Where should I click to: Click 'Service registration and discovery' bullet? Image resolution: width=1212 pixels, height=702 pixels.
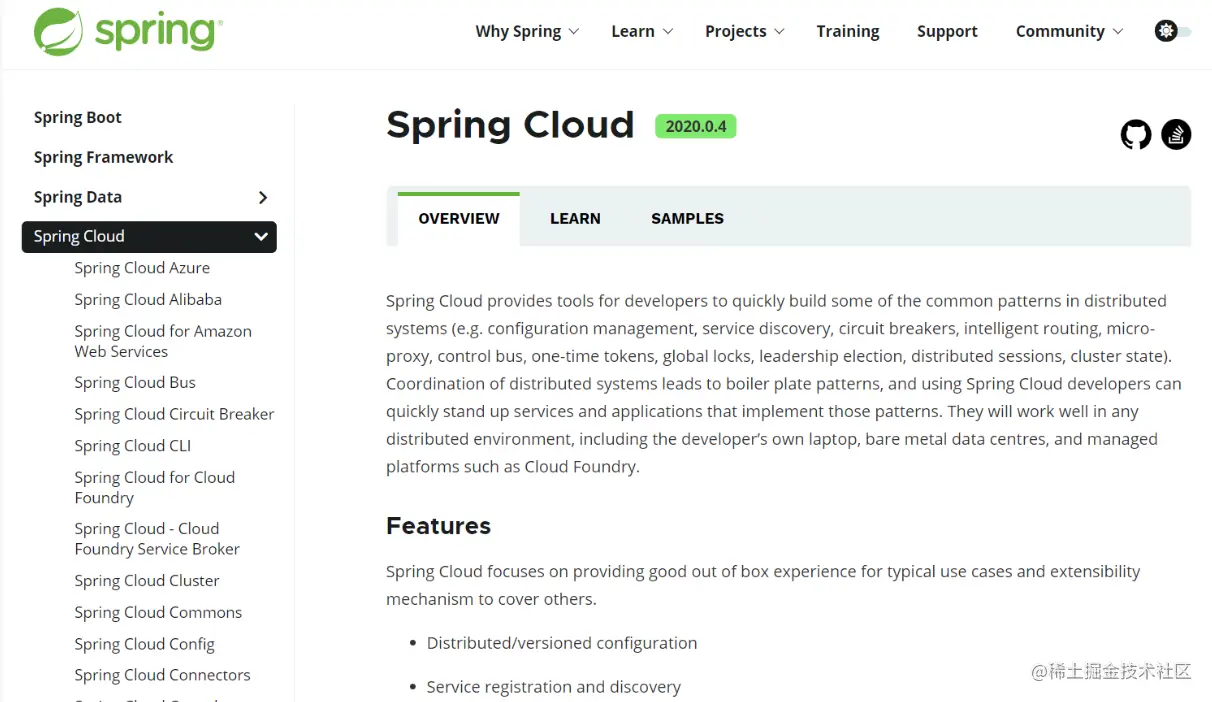click(553, 687)
